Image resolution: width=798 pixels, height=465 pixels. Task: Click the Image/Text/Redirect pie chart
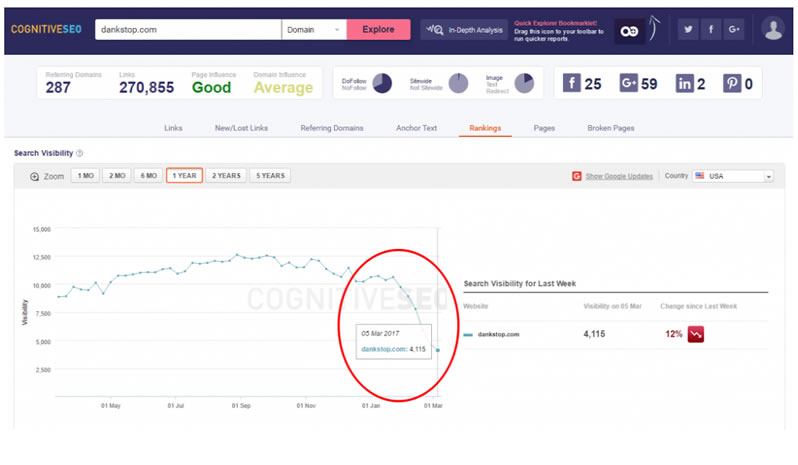point(524,83)
